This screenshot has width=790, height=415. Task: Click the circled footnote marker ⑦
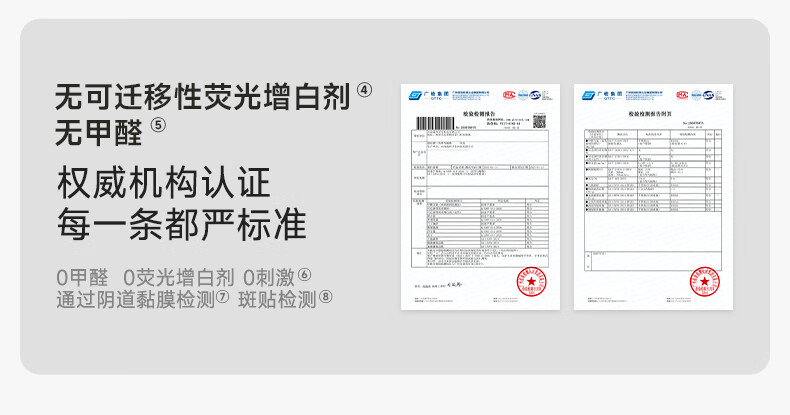[x=222, y=297]
